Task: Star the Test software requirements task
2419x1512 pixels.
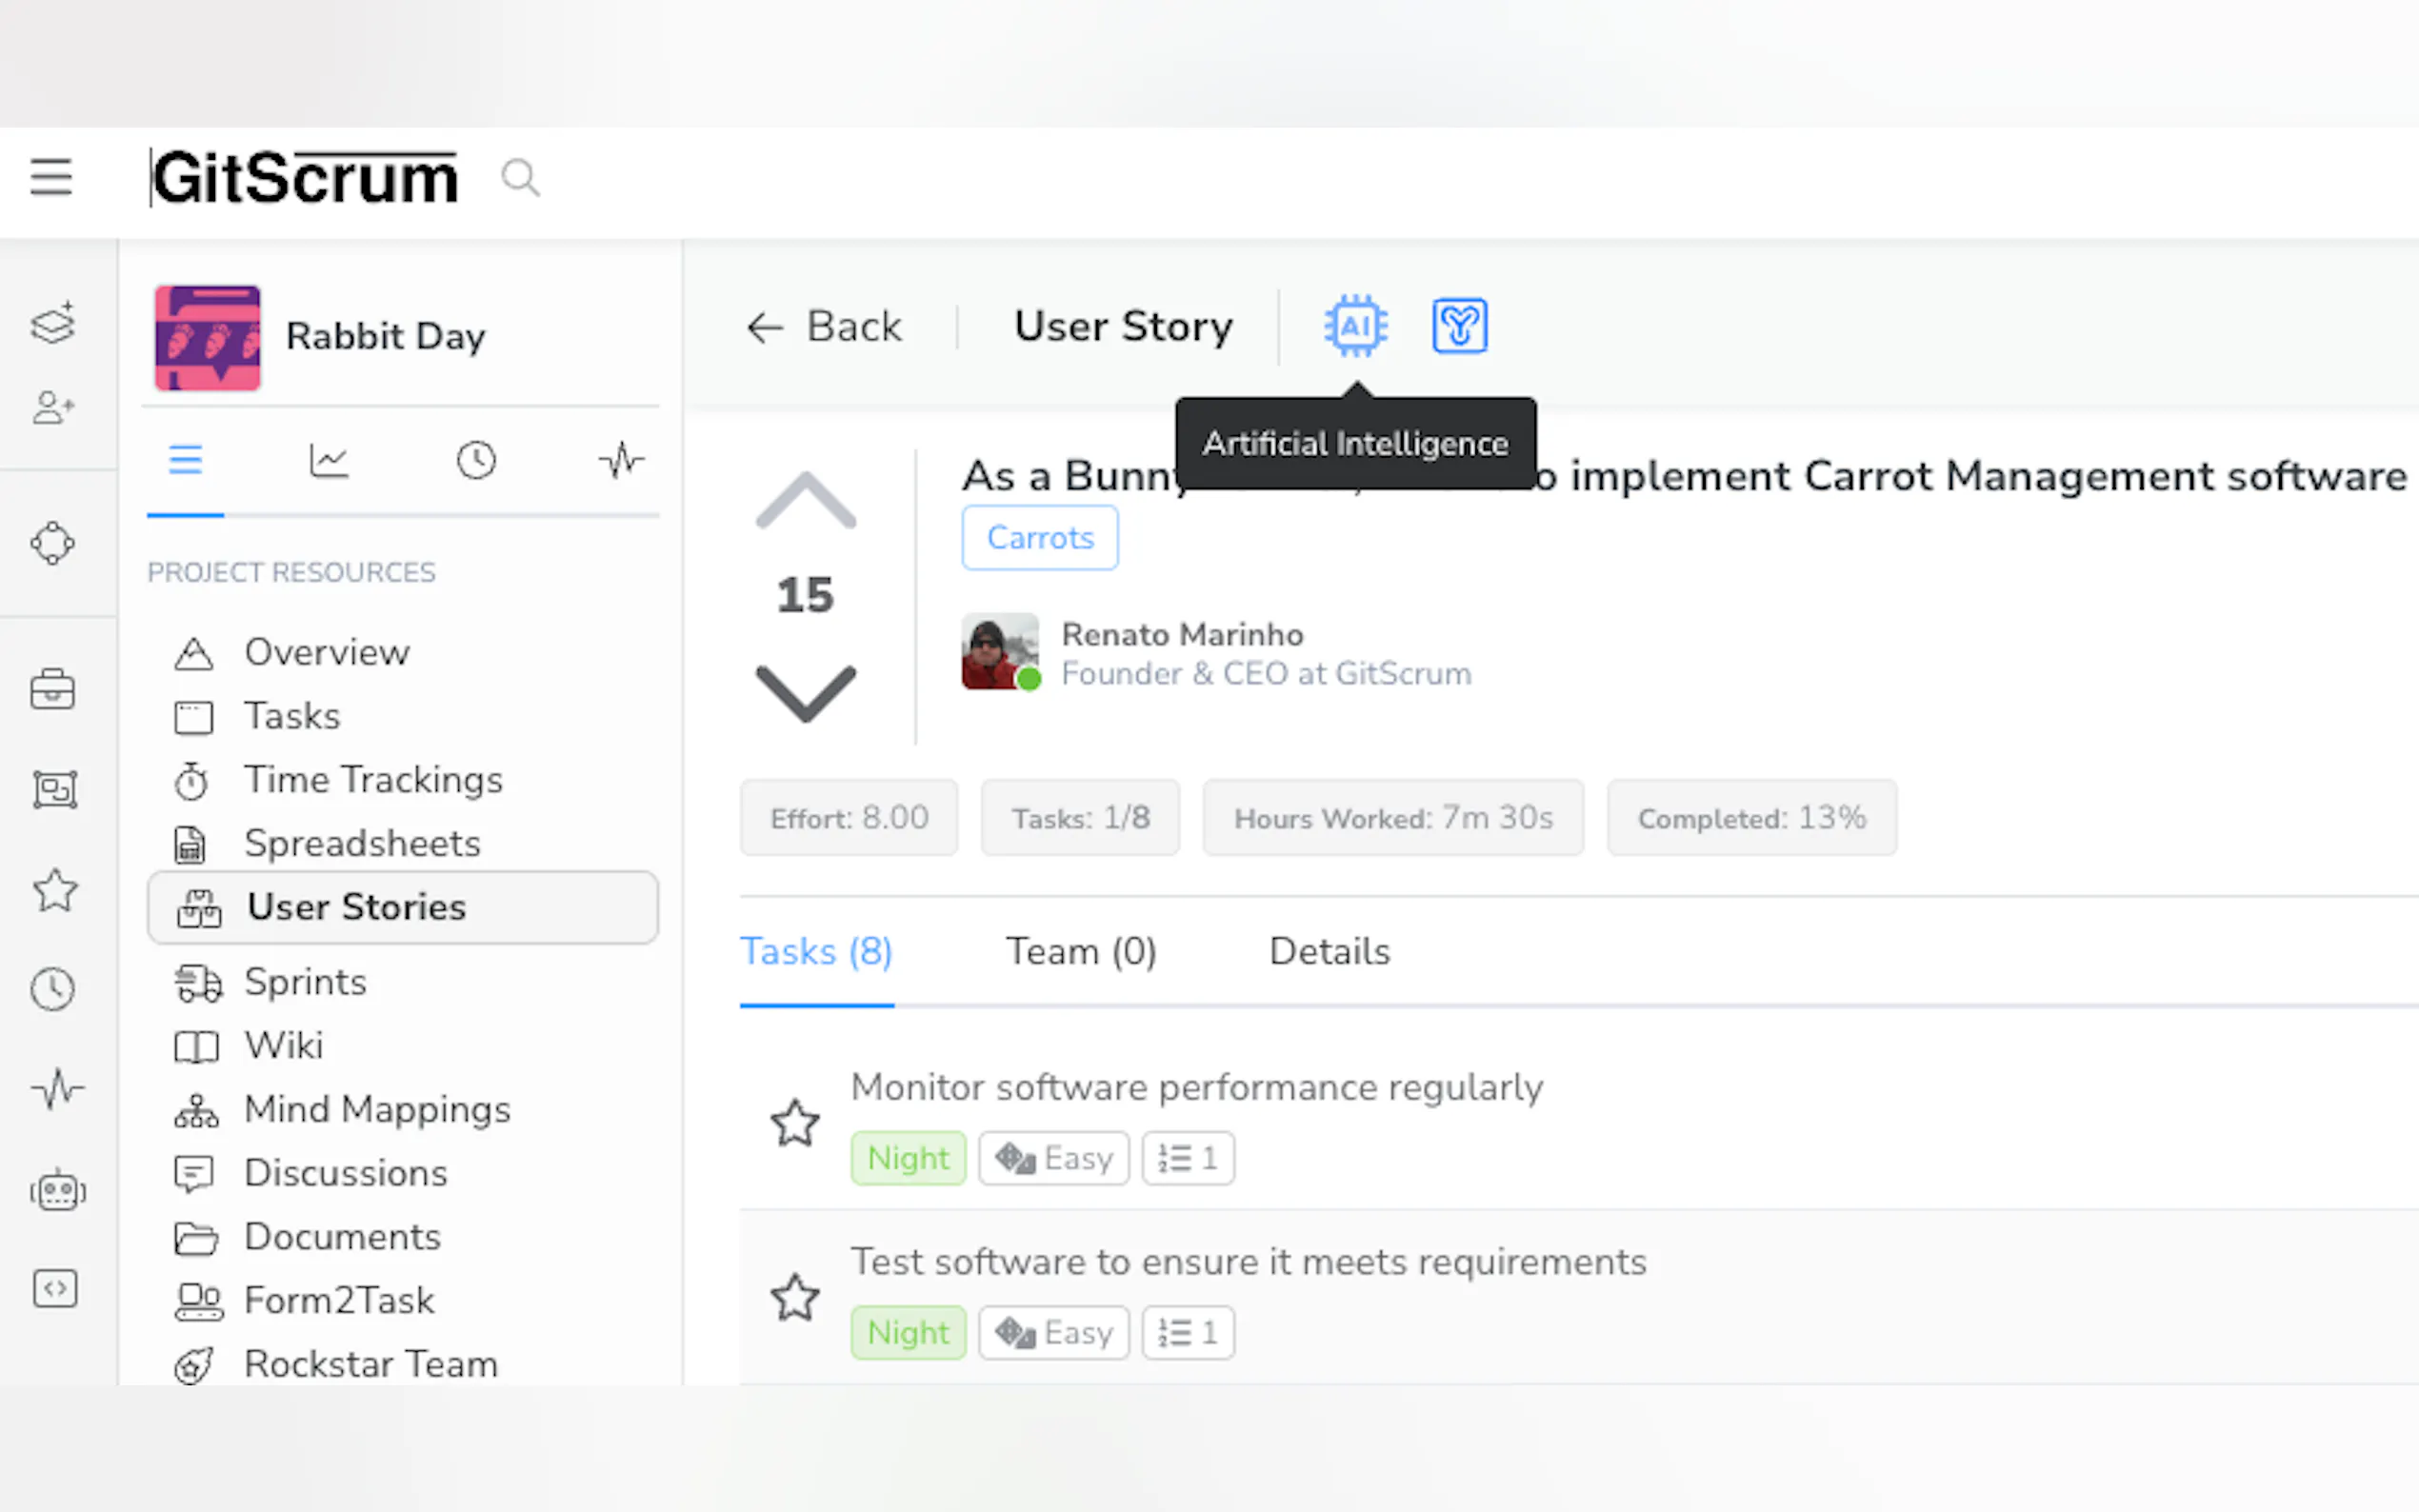Action: 795,1297
